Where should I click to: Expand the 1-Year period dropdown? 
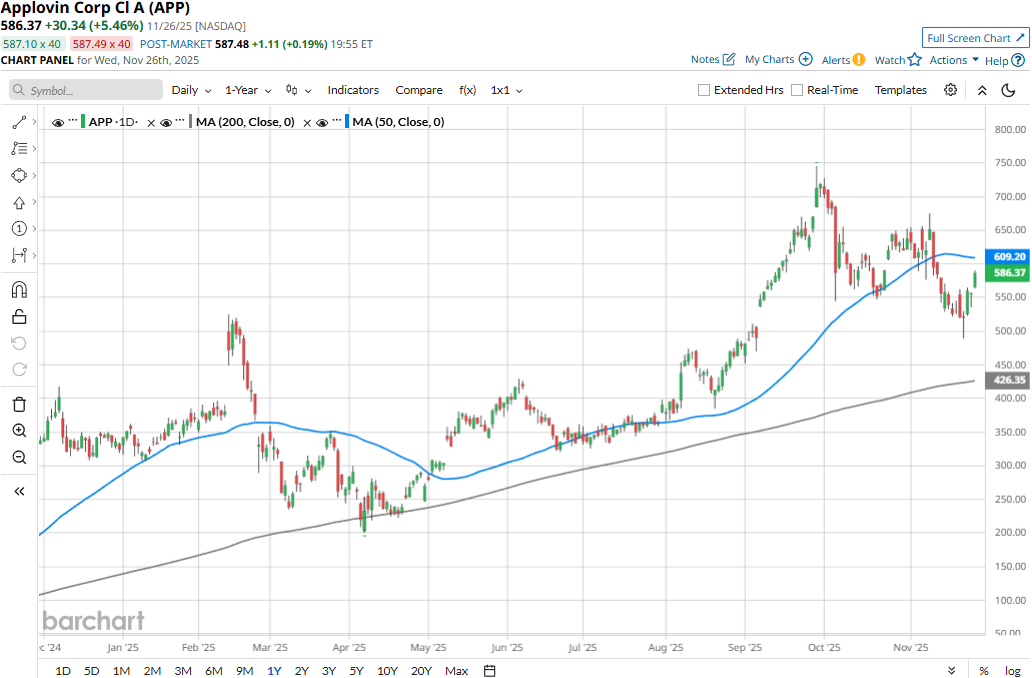pyautogui.click(x=247, y=90)
